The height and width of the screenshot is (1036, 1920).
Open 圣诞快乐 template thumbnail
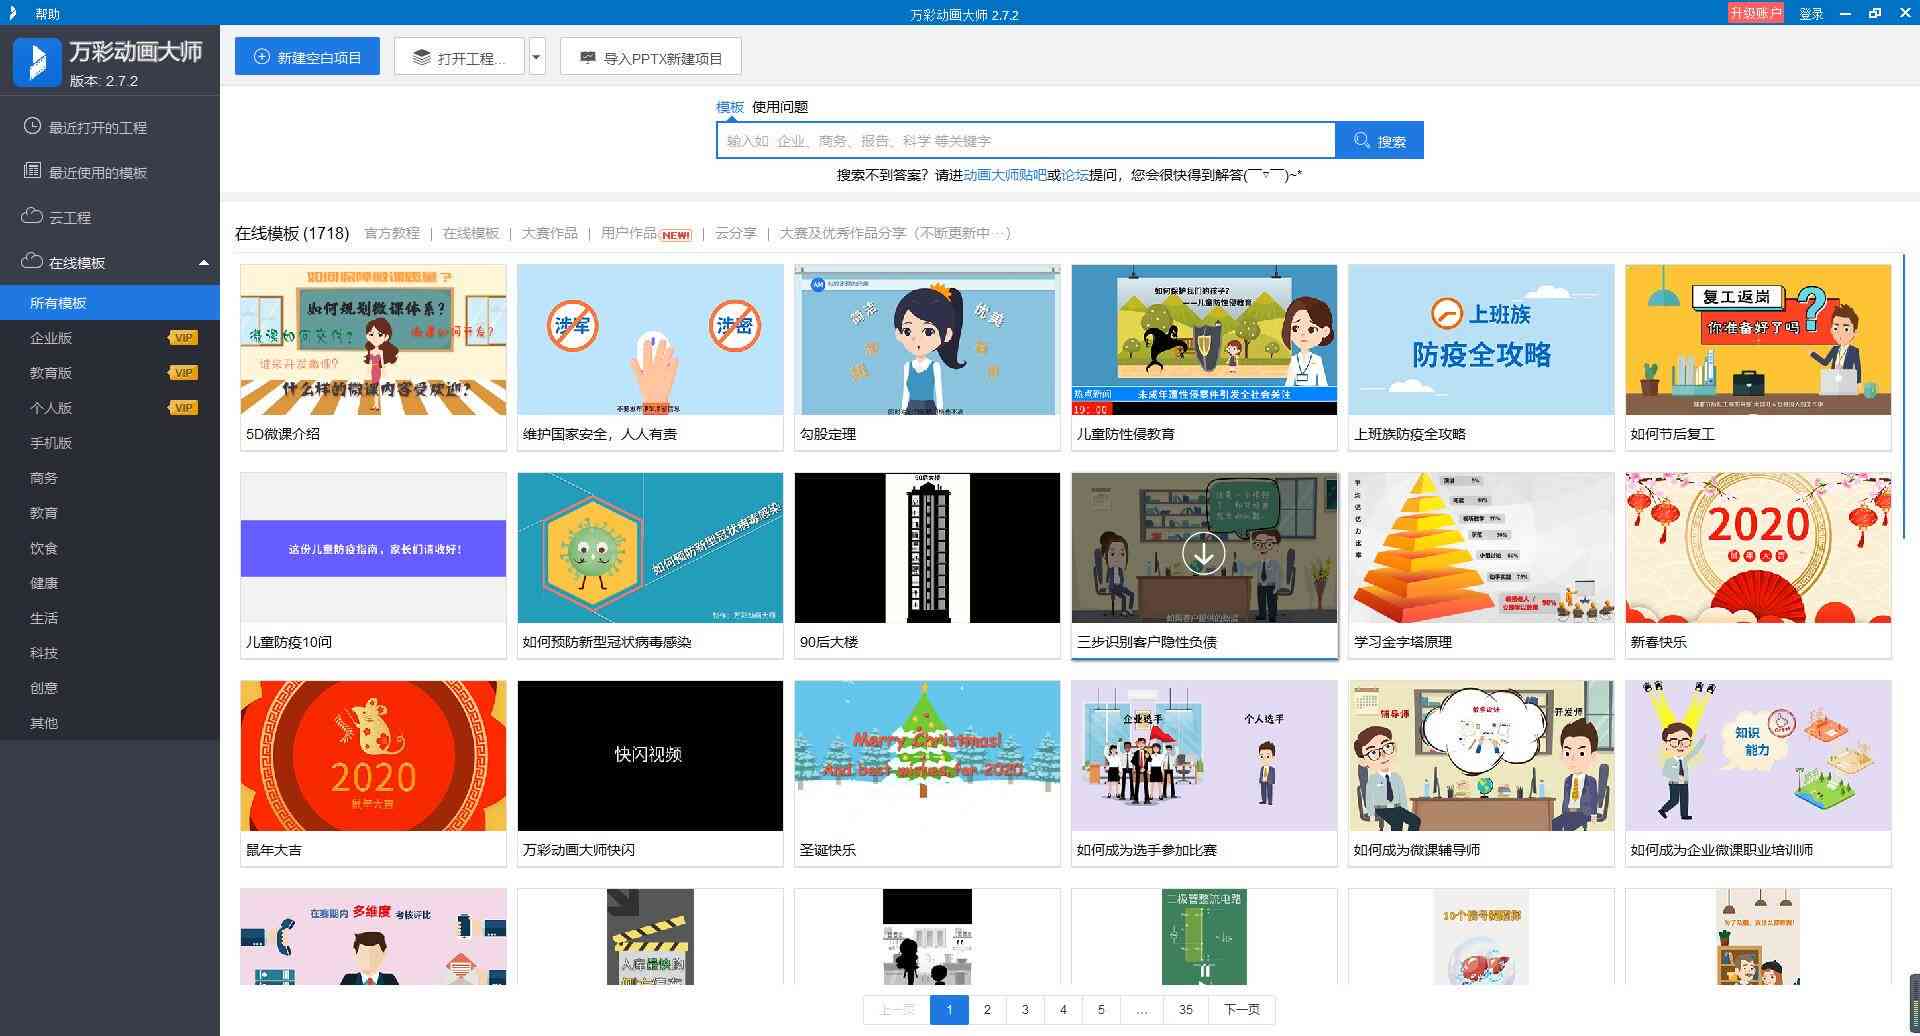[927, 756]
